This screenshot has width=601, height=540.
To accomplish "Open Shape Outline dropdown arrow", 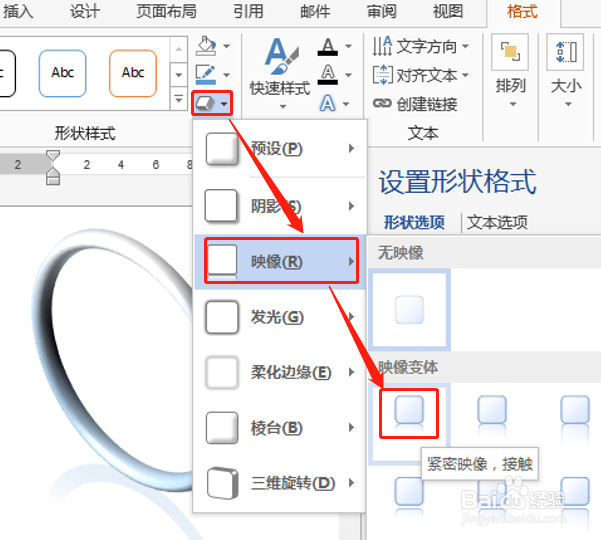I will tap(227, 75).
